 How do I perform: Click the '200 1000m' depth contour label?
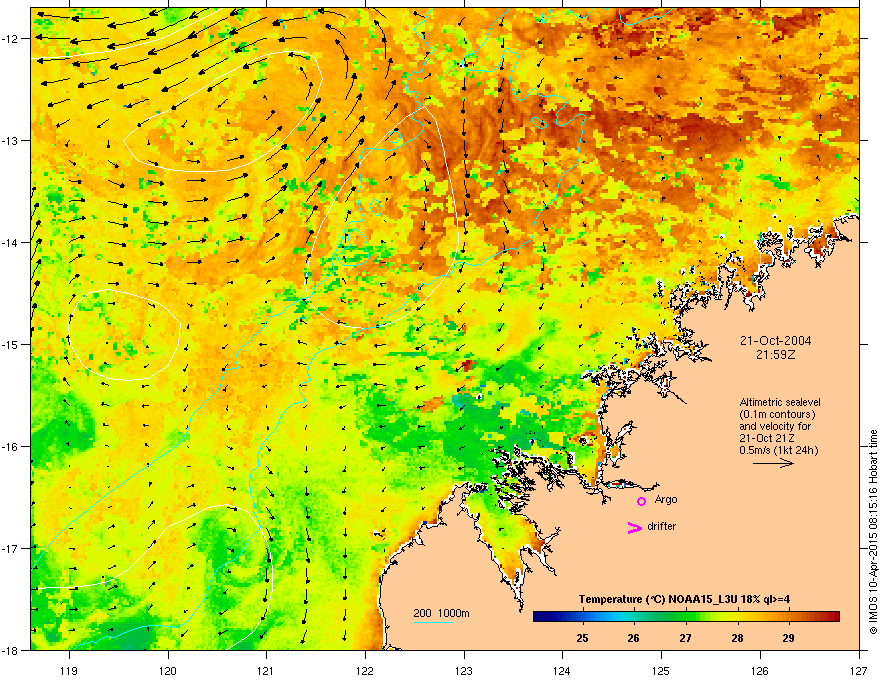click(442, 613)
